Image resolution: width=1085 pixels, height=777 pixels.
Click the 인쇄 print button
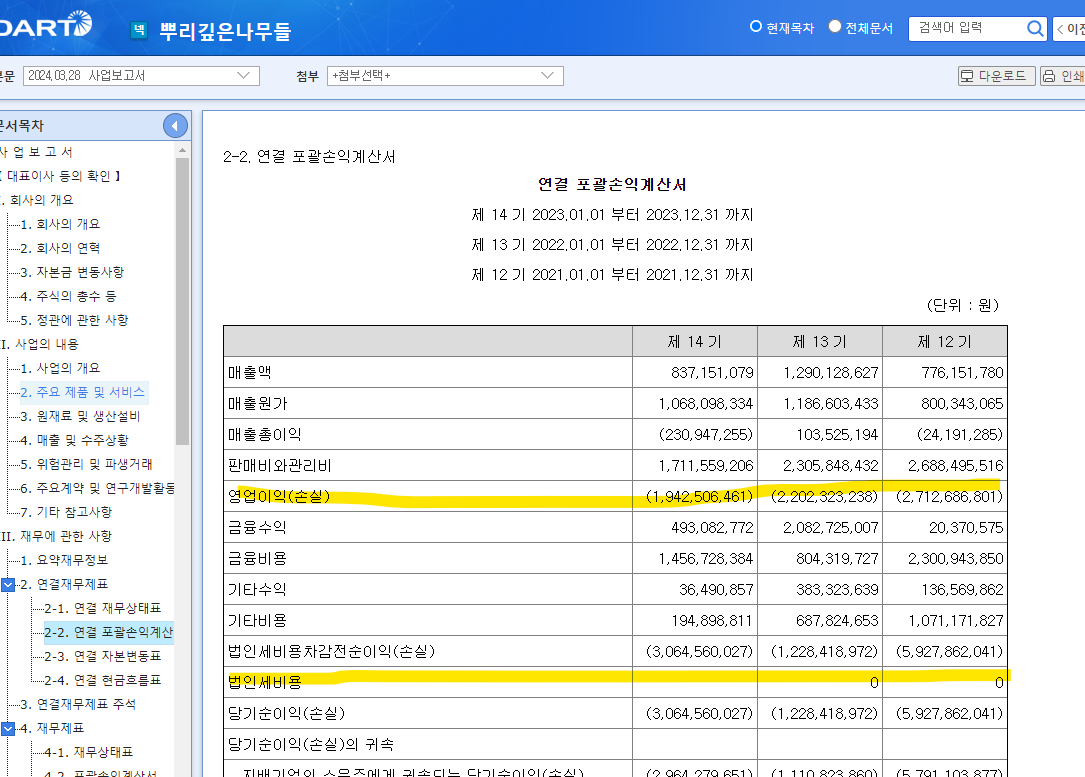(1063, 76)
